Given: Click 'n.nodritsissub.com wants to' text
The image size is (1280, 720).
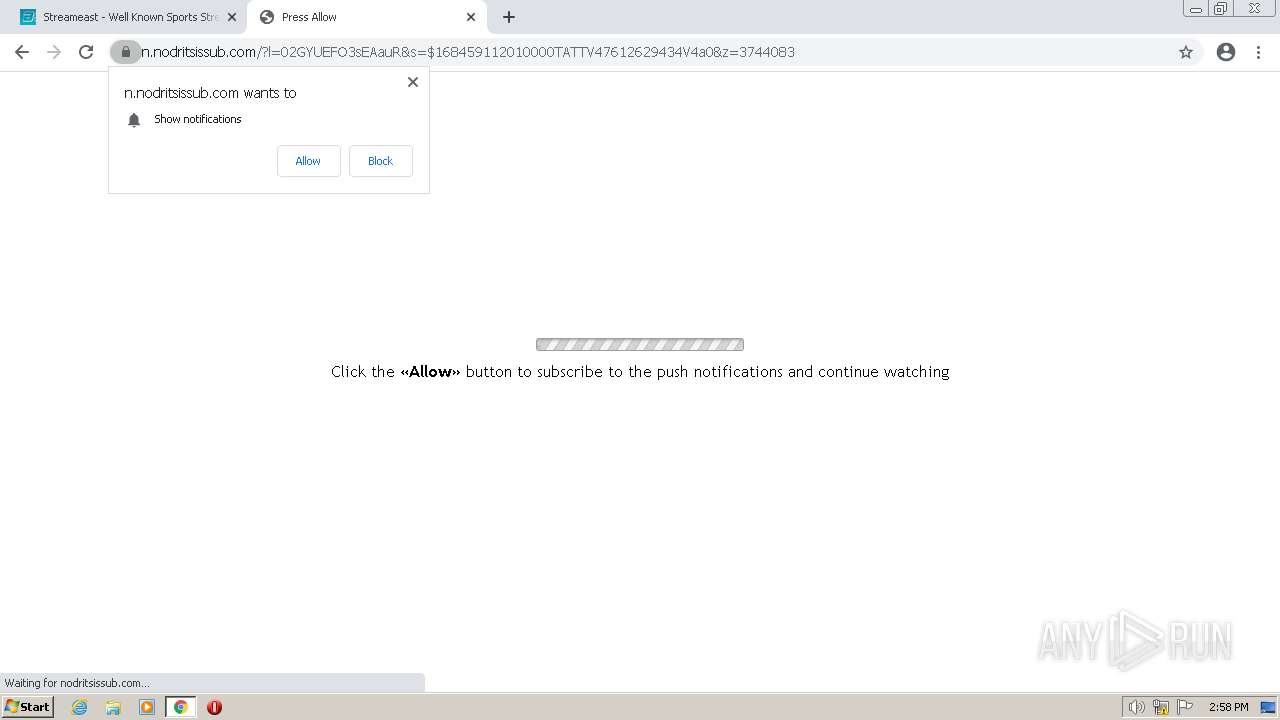Looking at the screenshot, I should 210,93.
